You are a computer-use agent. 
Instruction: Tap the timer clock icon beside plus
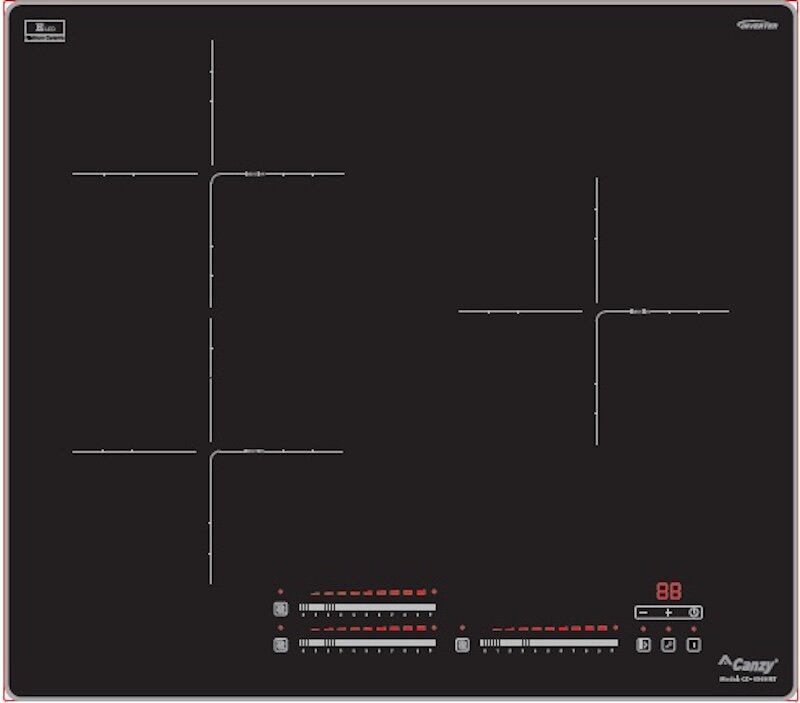tap(694, 612)
